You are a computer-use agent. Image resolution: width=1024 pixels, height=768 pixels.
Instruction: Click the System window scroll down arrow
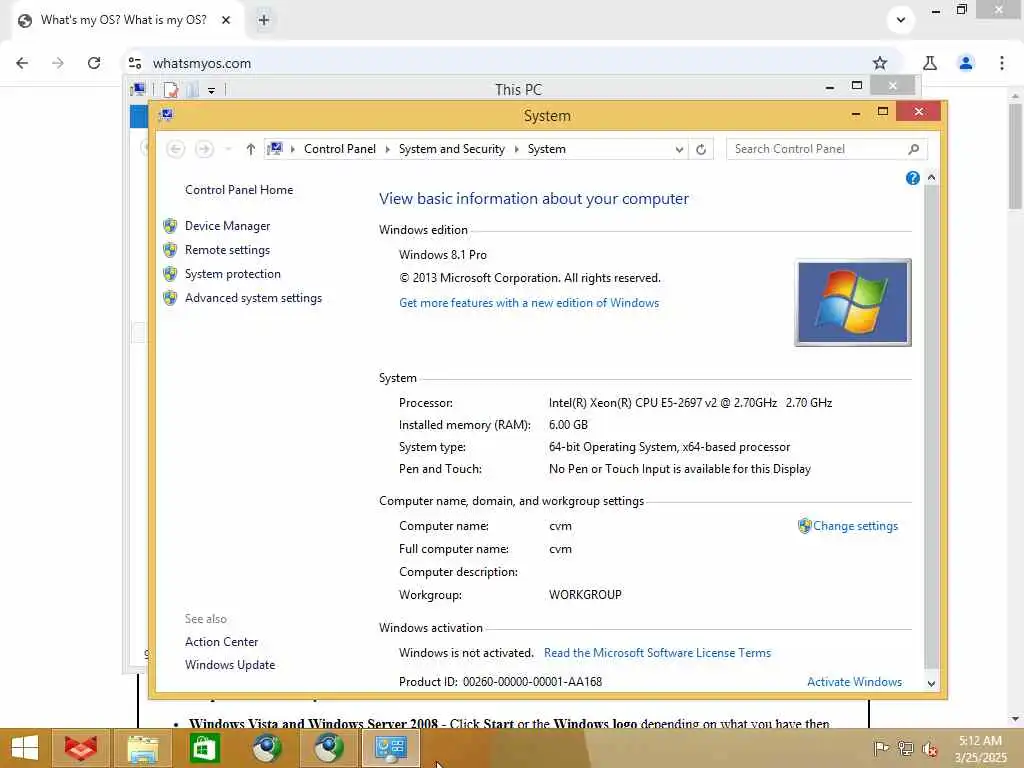click(x=931, y=683)
